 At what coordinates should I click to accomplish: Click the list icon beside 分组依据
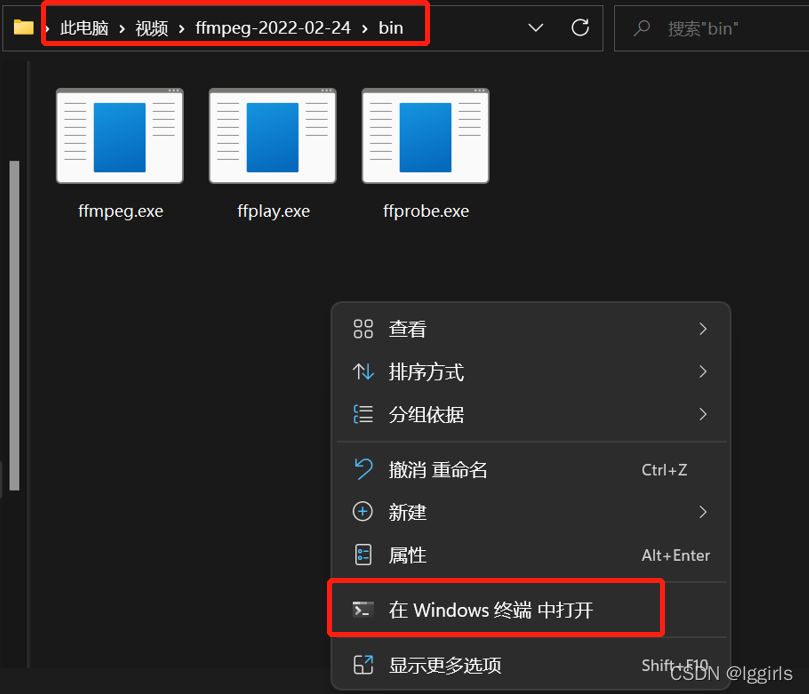click(363, 414)
